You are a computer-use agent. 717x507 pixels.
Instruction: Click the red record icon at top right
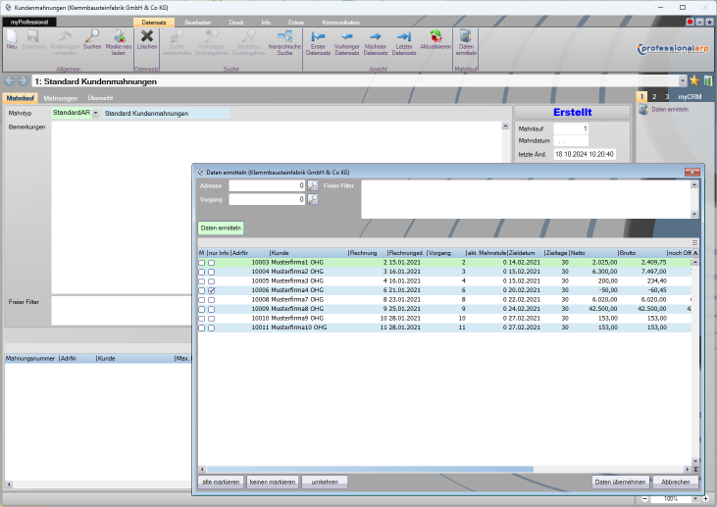click(690, 22)
